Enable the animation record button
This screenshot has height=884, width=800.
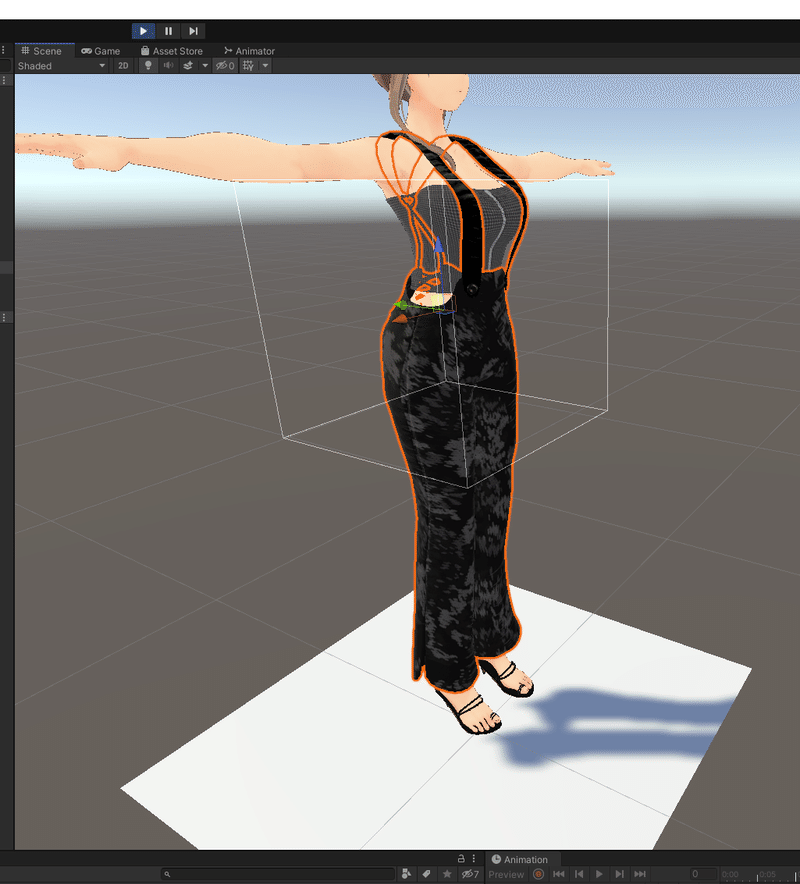coord(538,874)
